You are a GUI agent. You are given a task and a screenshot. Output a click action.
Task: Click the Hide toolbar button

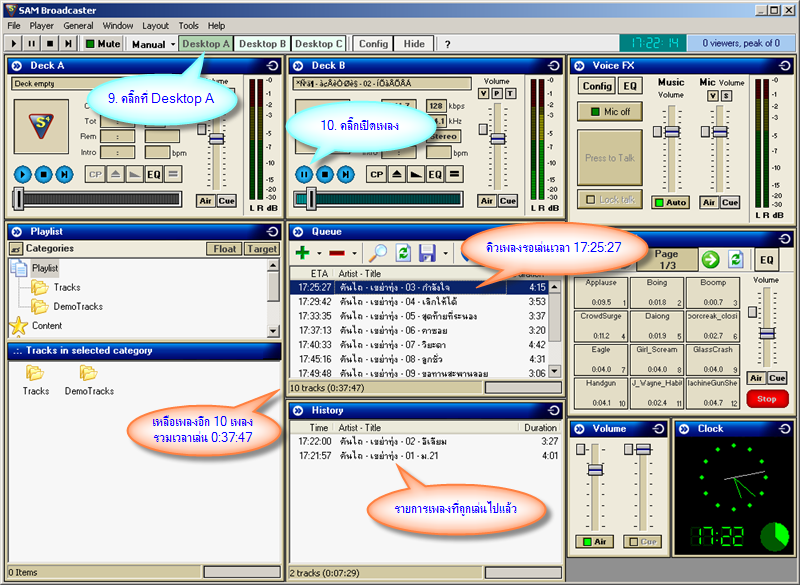point(414,44)
